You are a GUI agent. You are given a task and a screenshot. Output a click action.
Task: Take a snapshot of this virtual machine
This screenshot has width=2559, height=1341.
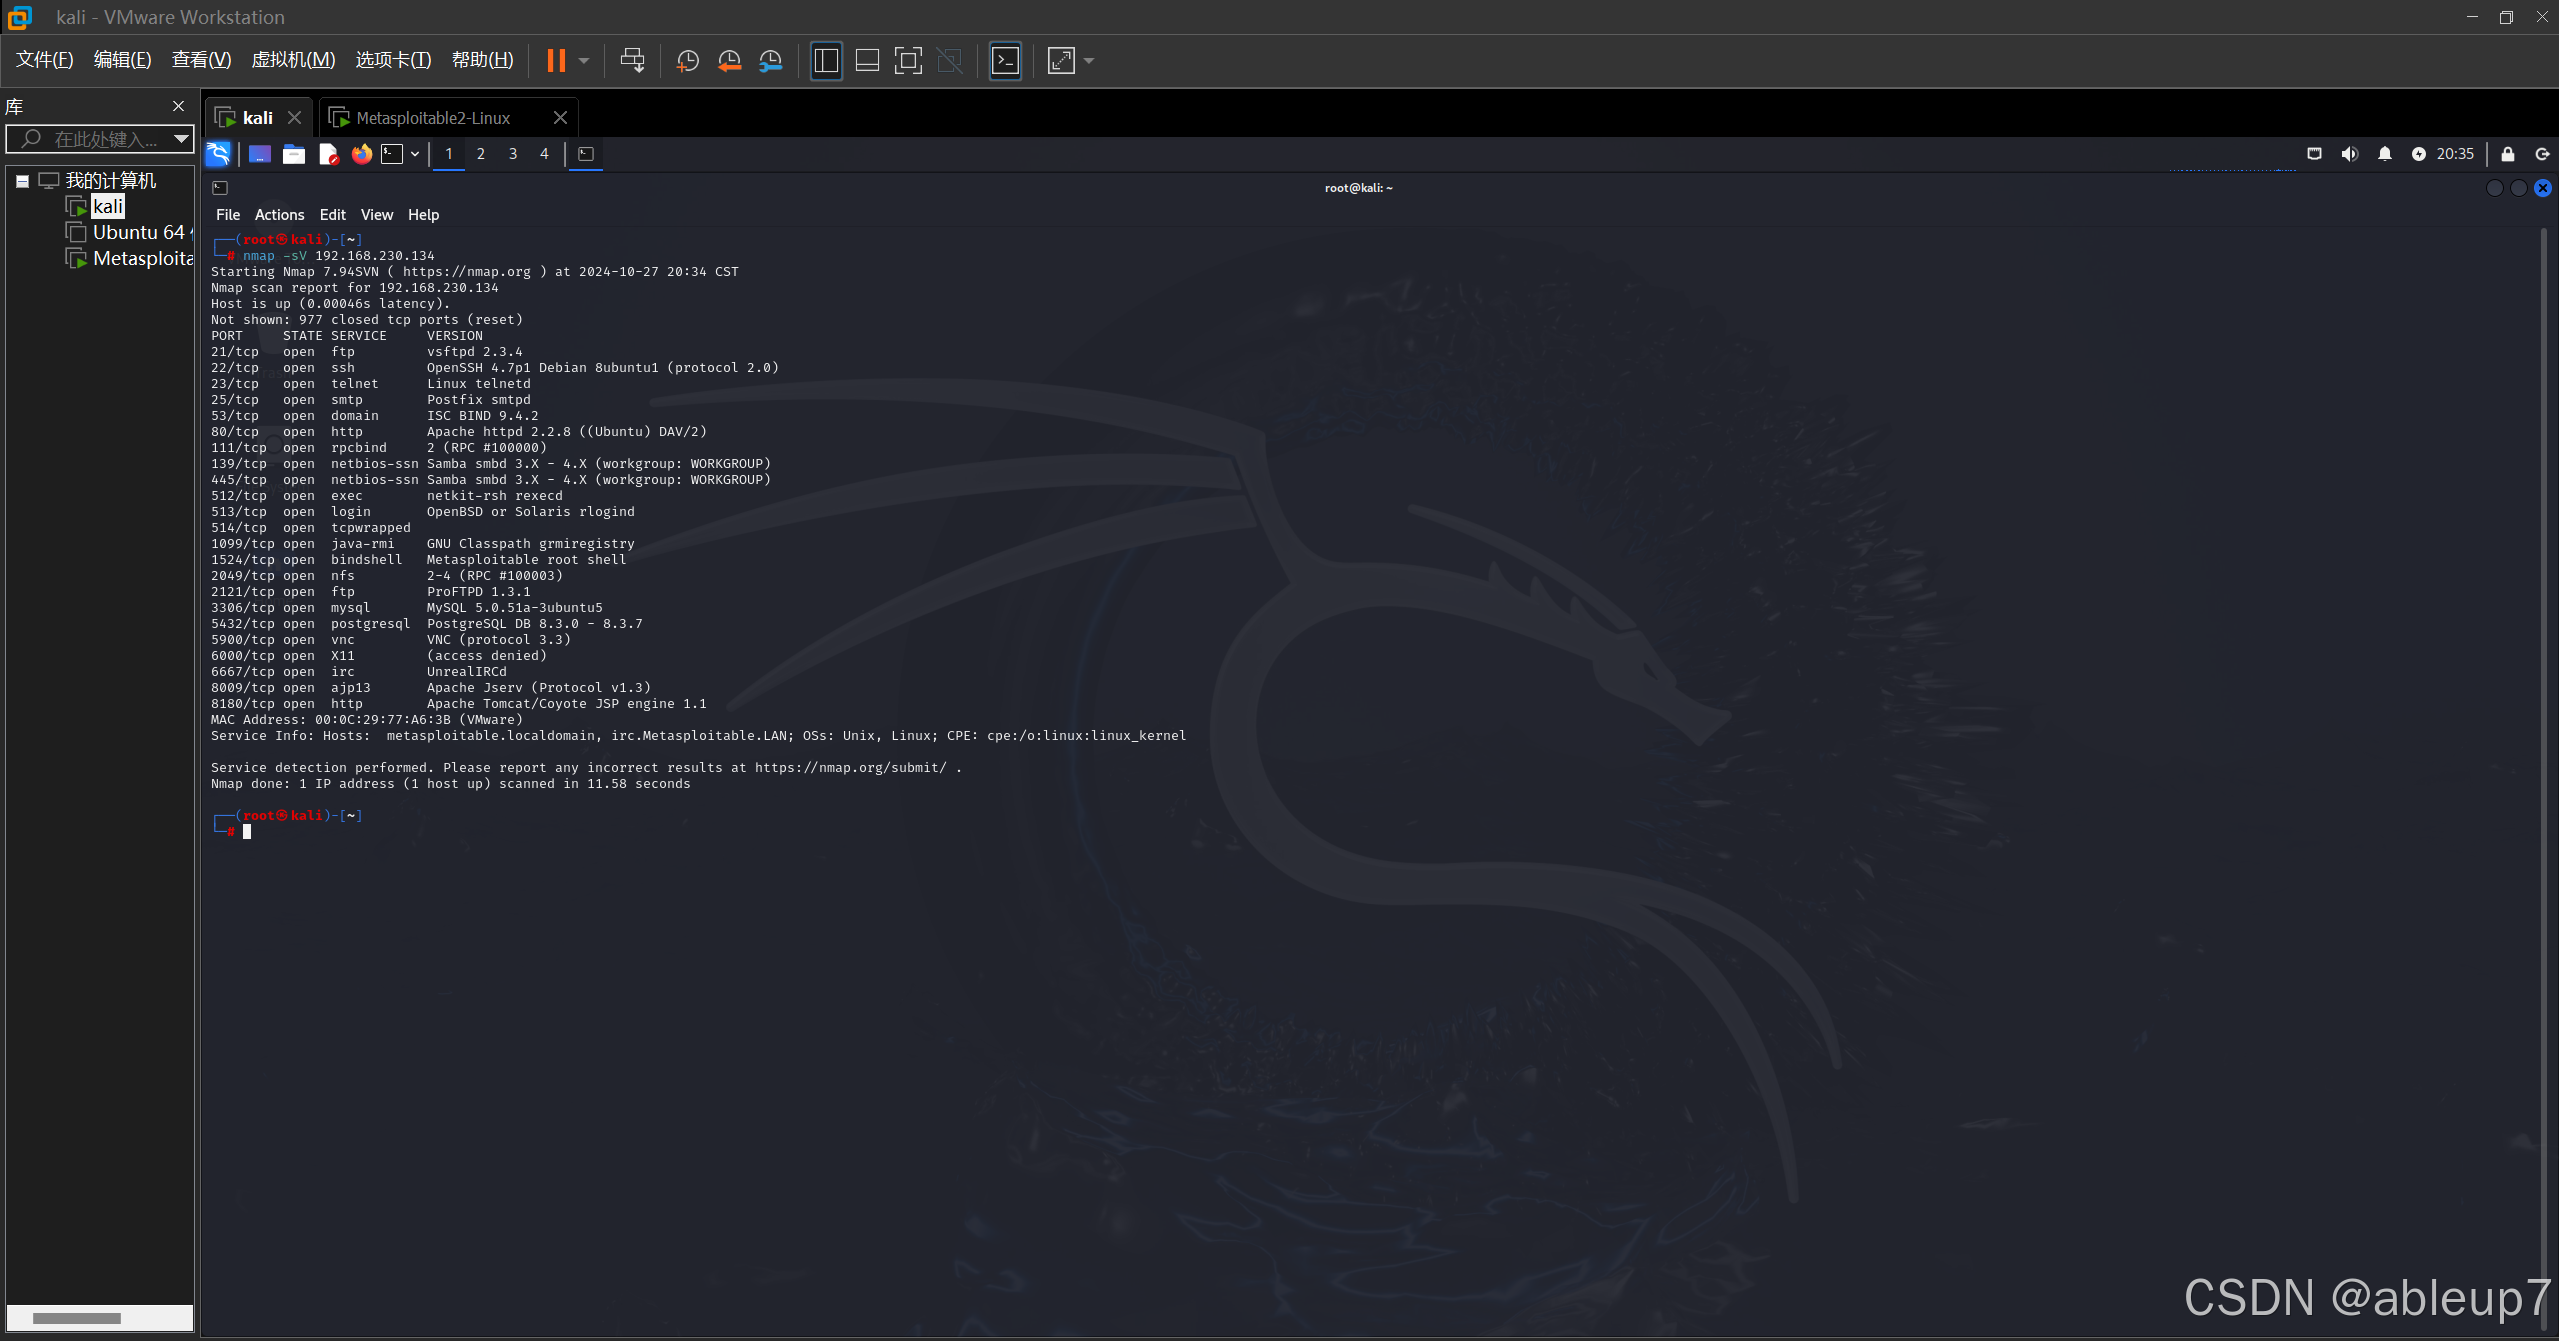point(687,61)
